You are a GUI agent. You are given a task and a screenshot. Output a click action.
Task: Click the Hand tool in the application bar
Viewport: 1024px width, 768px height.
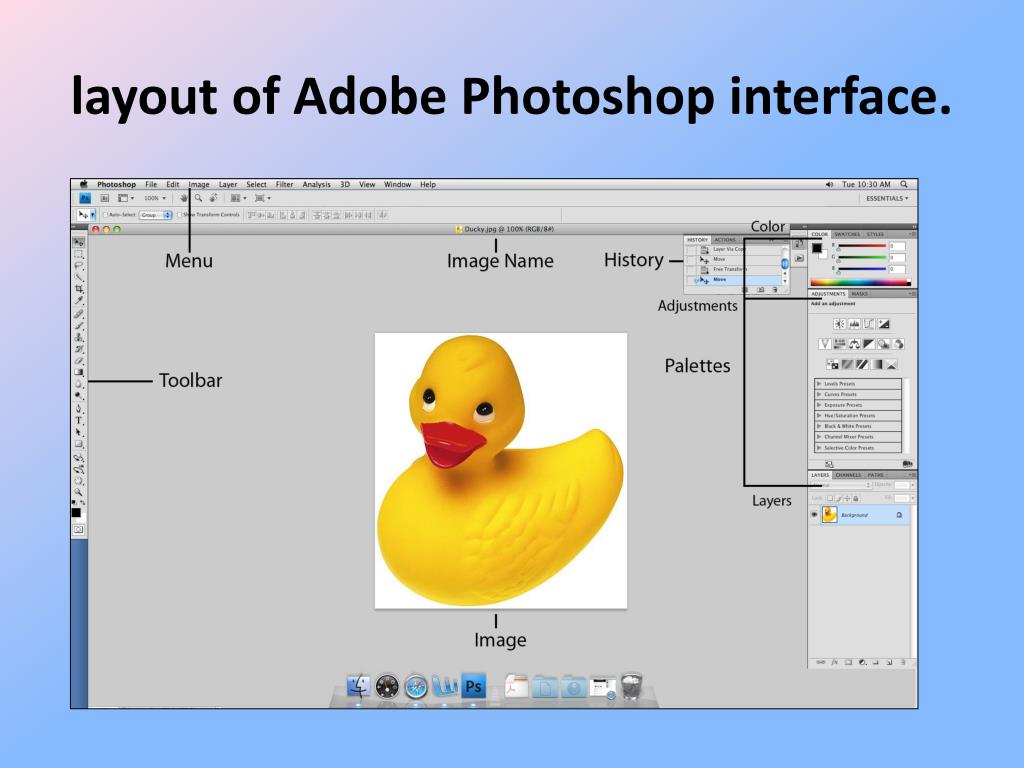pos(184,198)
